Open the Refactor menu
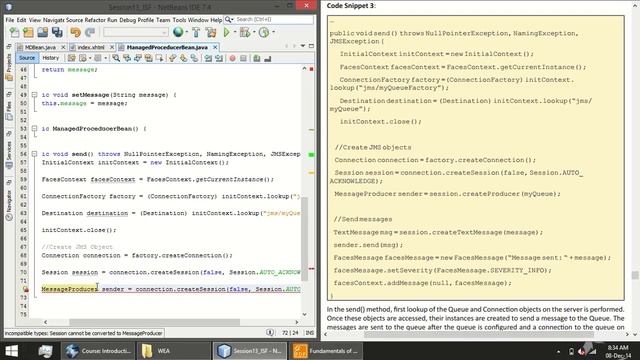The image size is (640, 360). point(95,20)
